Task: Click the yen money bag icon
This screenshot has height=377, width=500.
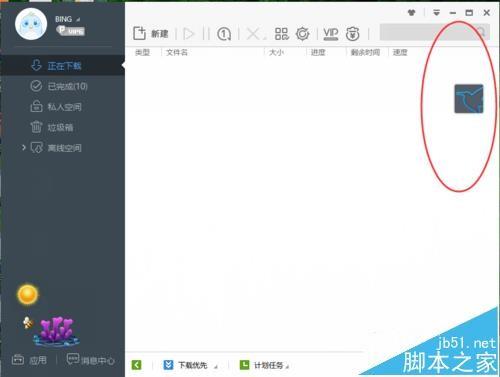Action: 352,34
